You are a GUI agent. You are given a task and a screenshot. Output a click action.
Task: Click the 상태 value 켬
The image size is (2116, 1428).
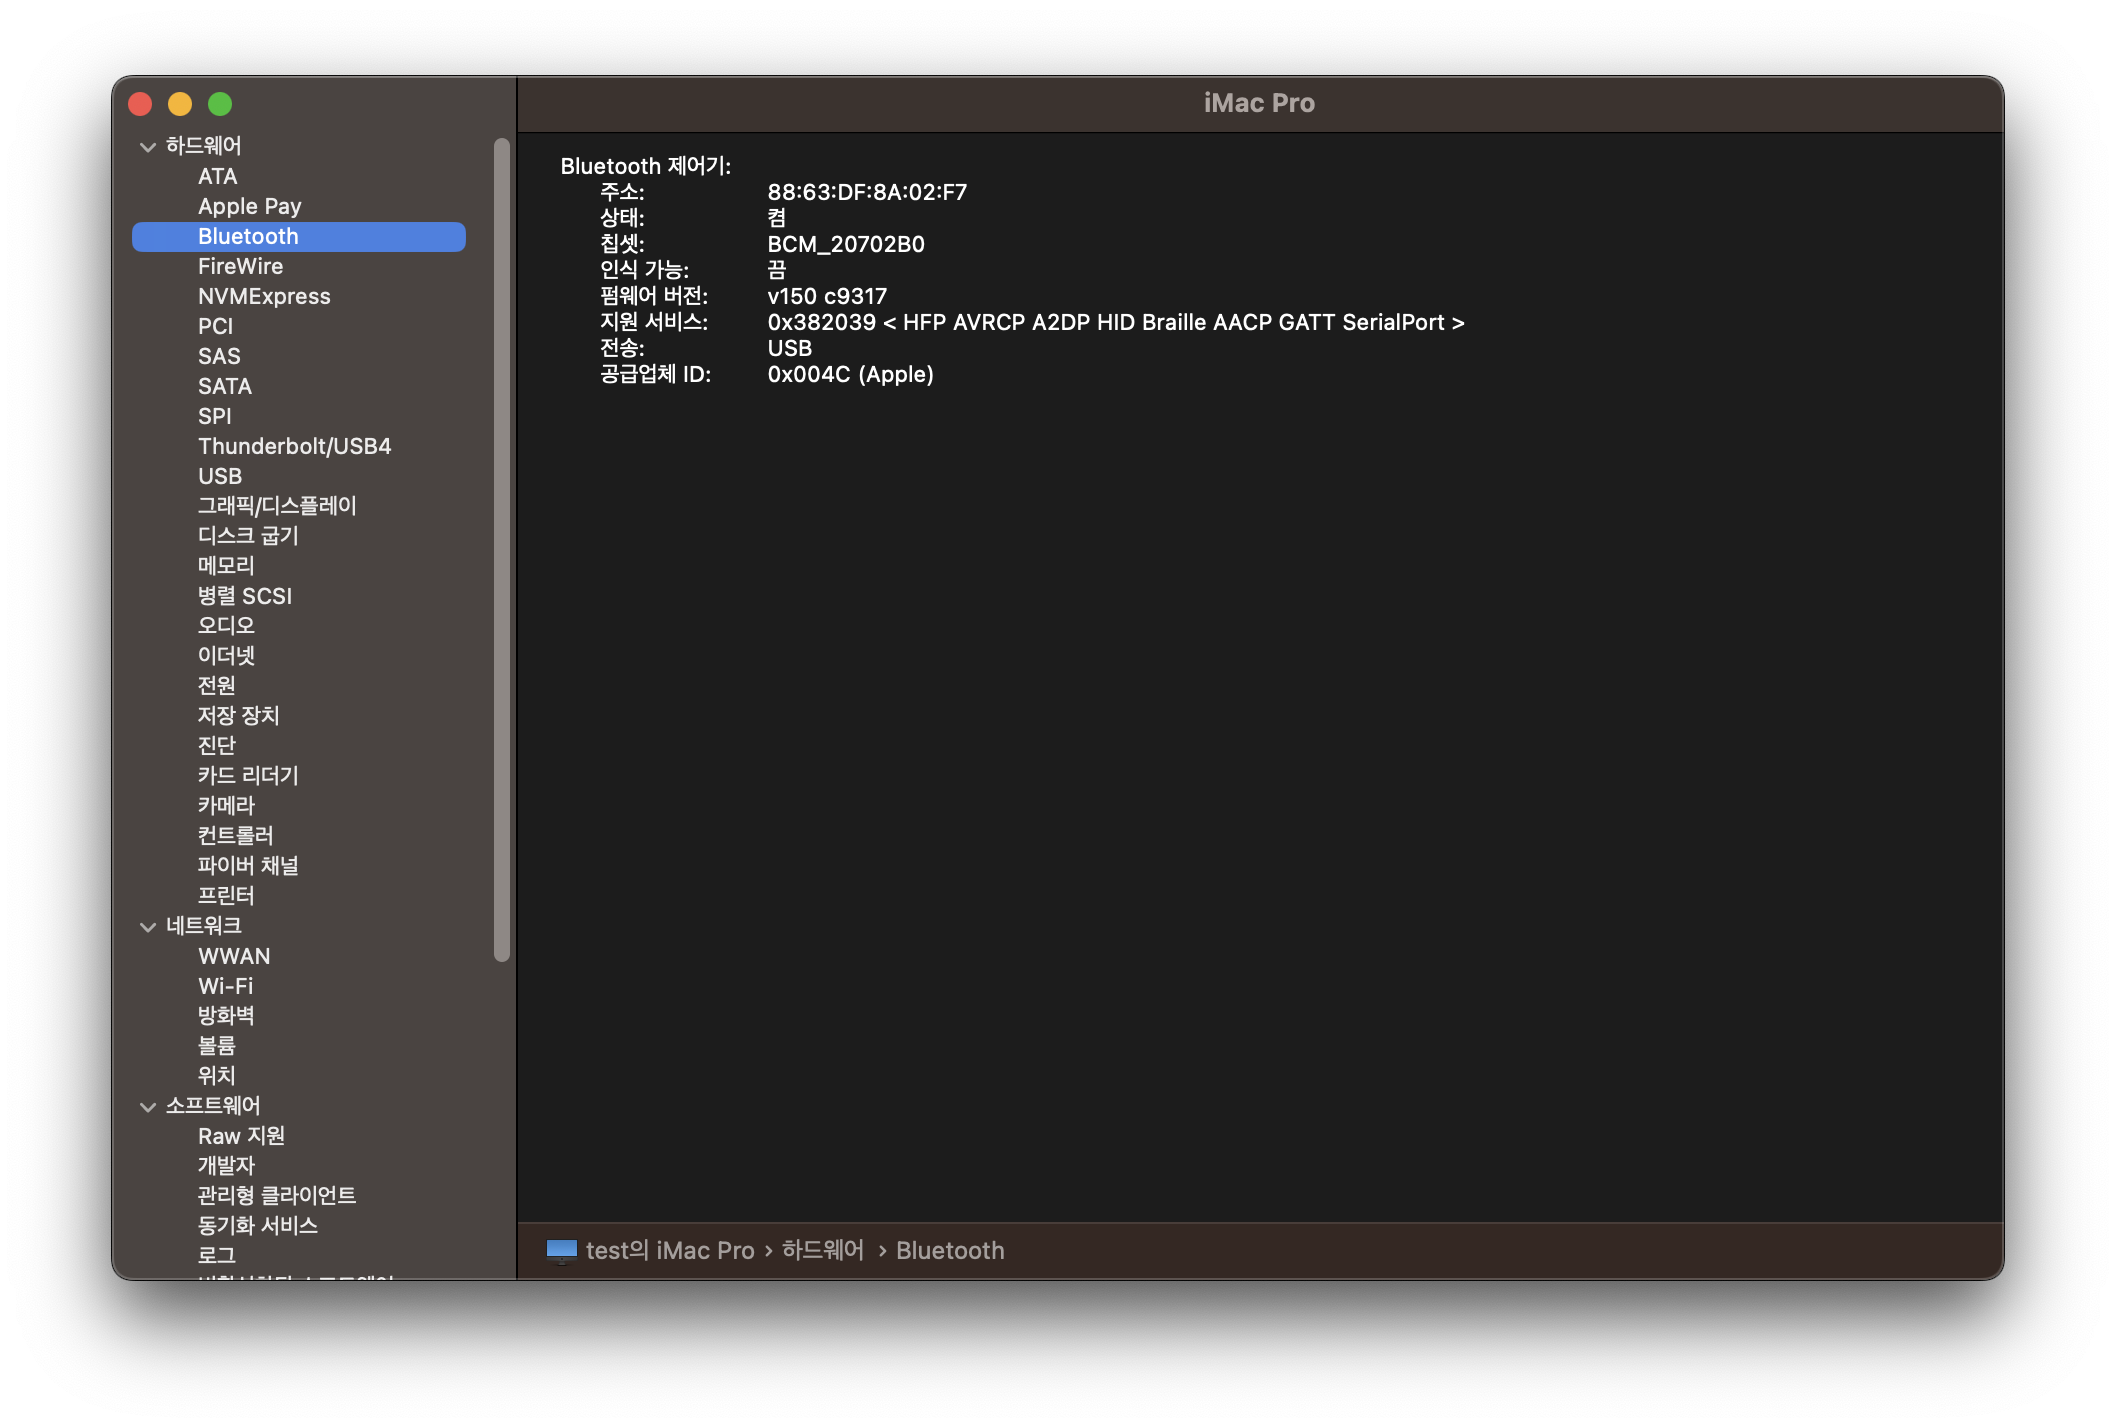pyautogui.click(x=777, y=218)
